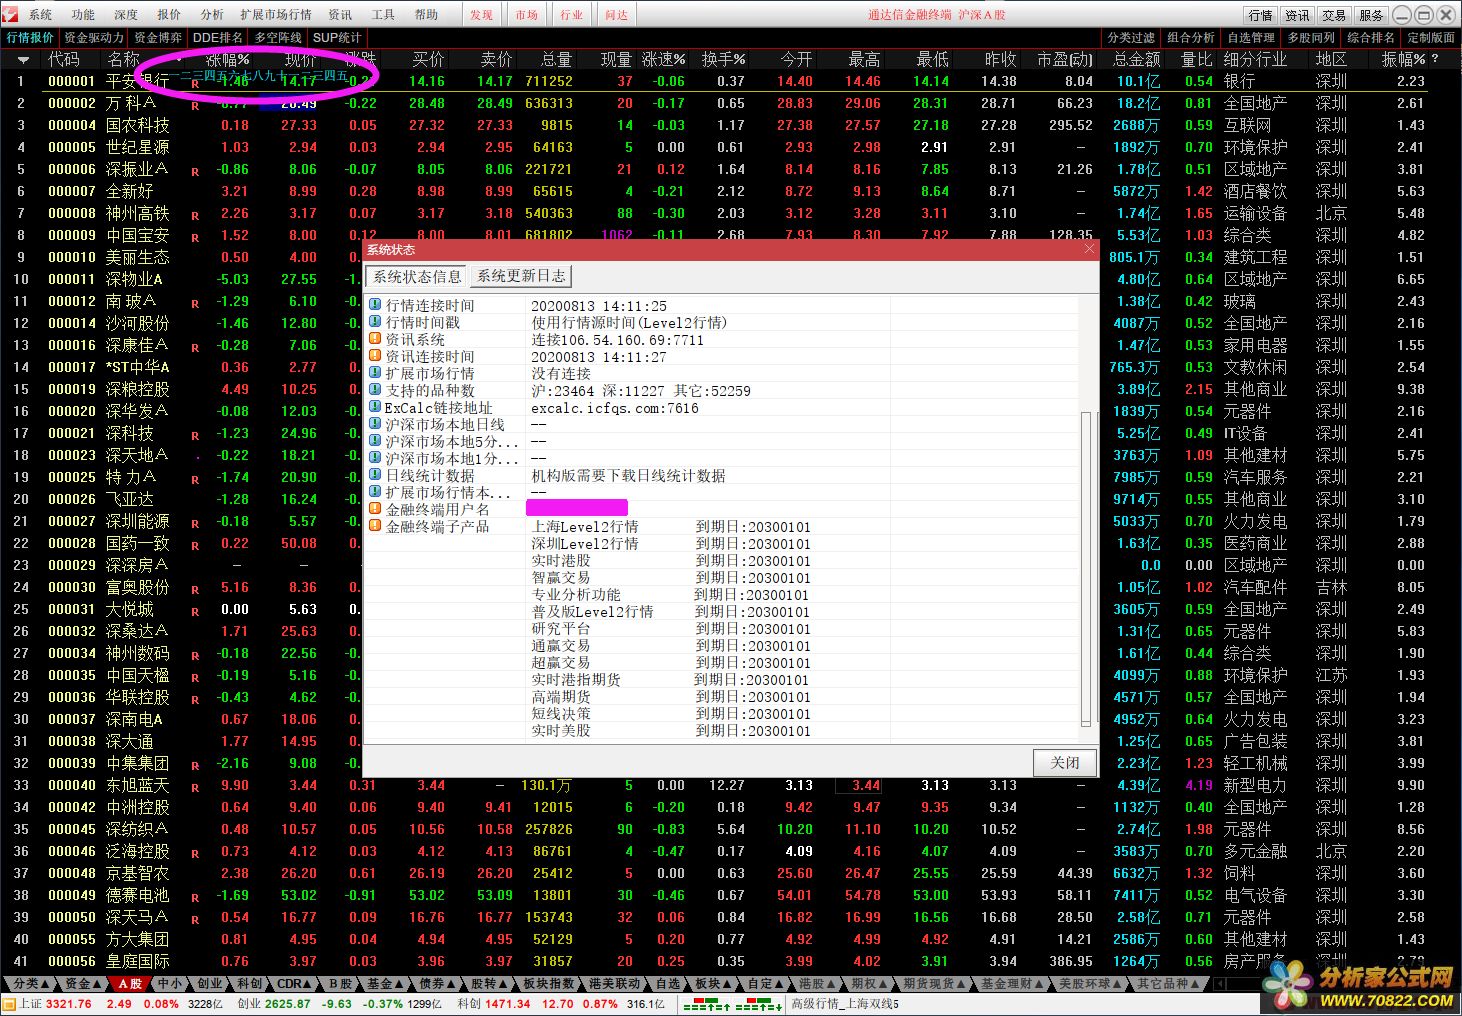1462x1016 pixels.
Task: Open the 深度 menu
Action: (127, 15)
